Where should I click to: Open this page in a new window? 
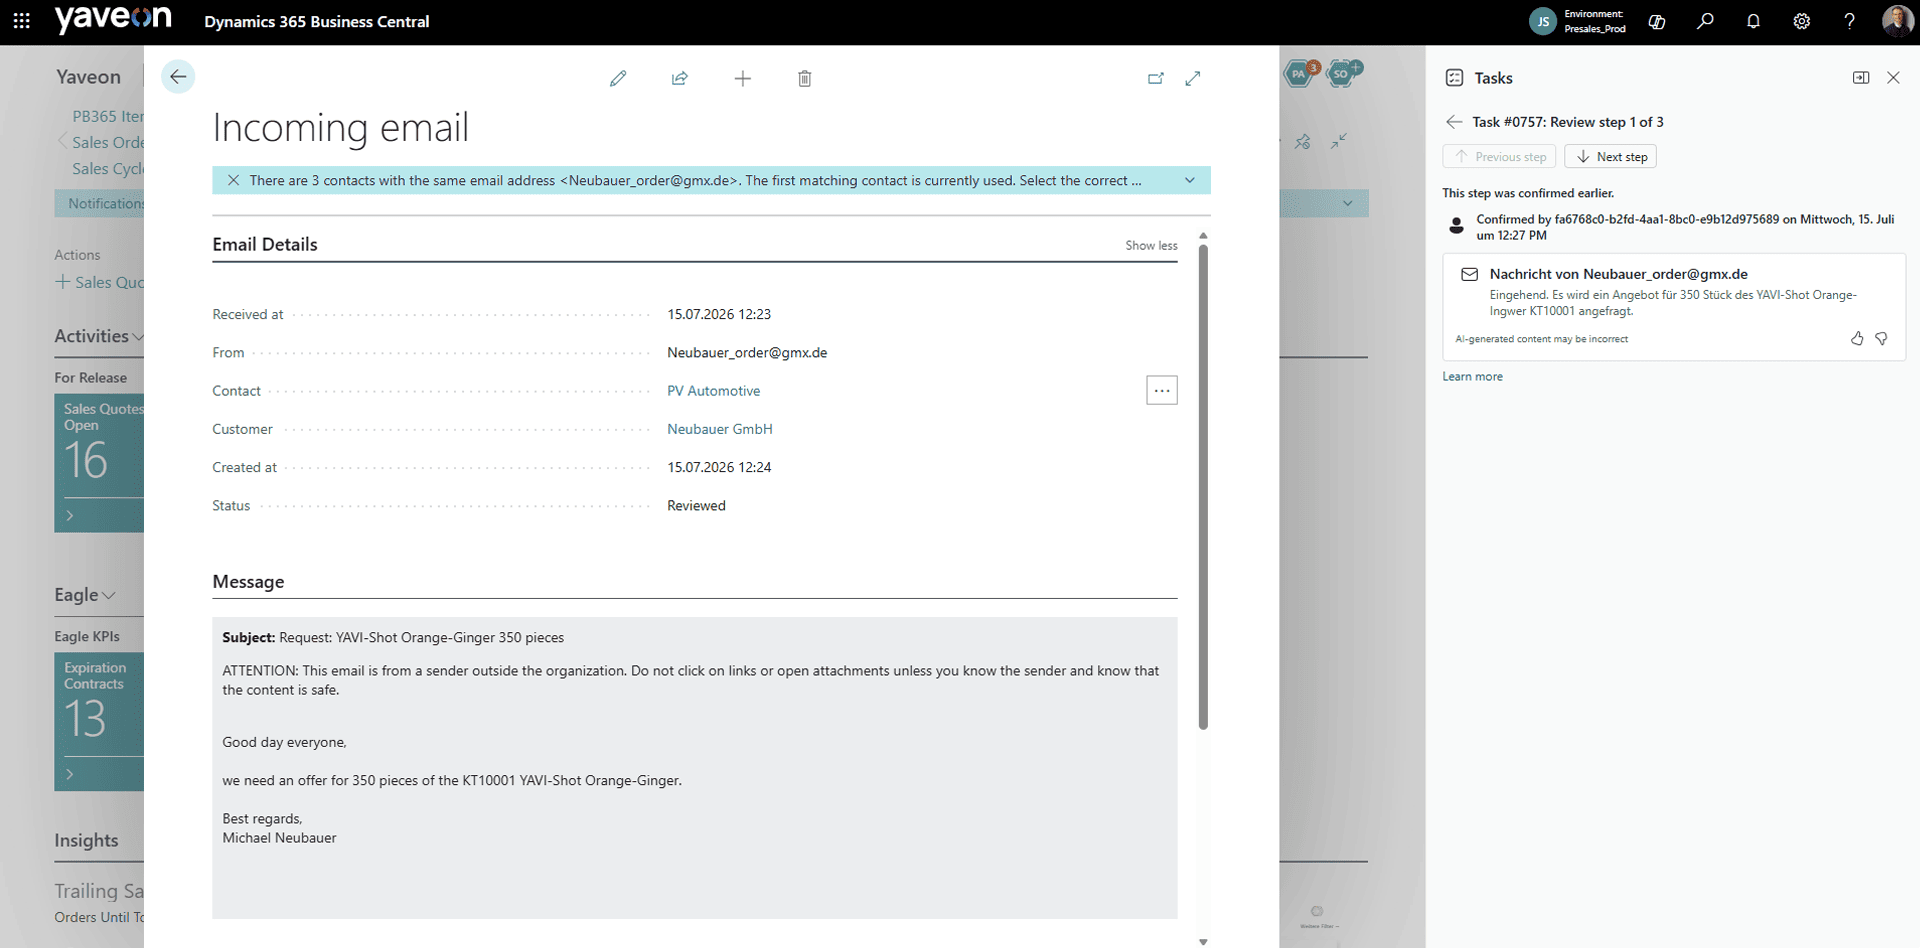pos(1156,78)
